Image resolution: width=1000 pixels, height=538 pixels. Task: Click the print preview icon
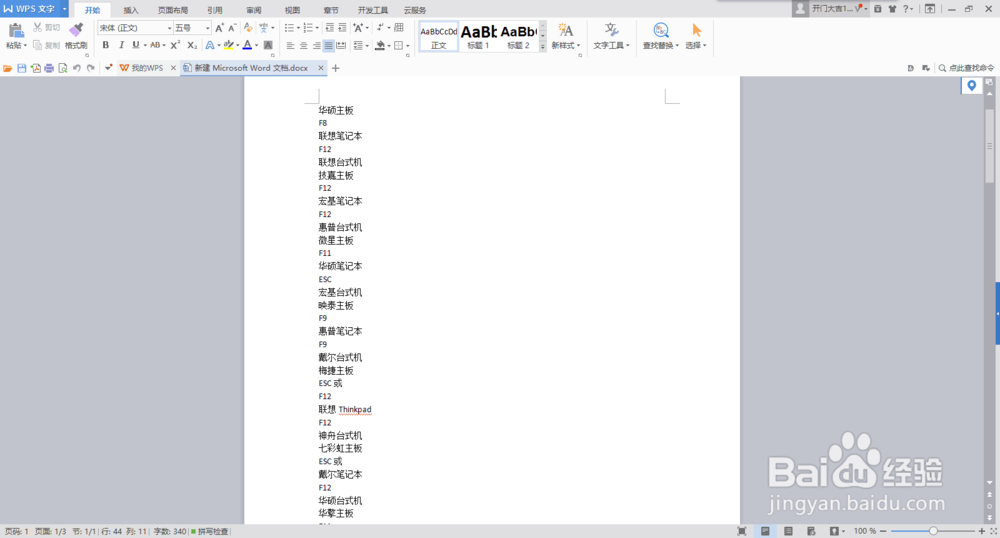[62, 68]
